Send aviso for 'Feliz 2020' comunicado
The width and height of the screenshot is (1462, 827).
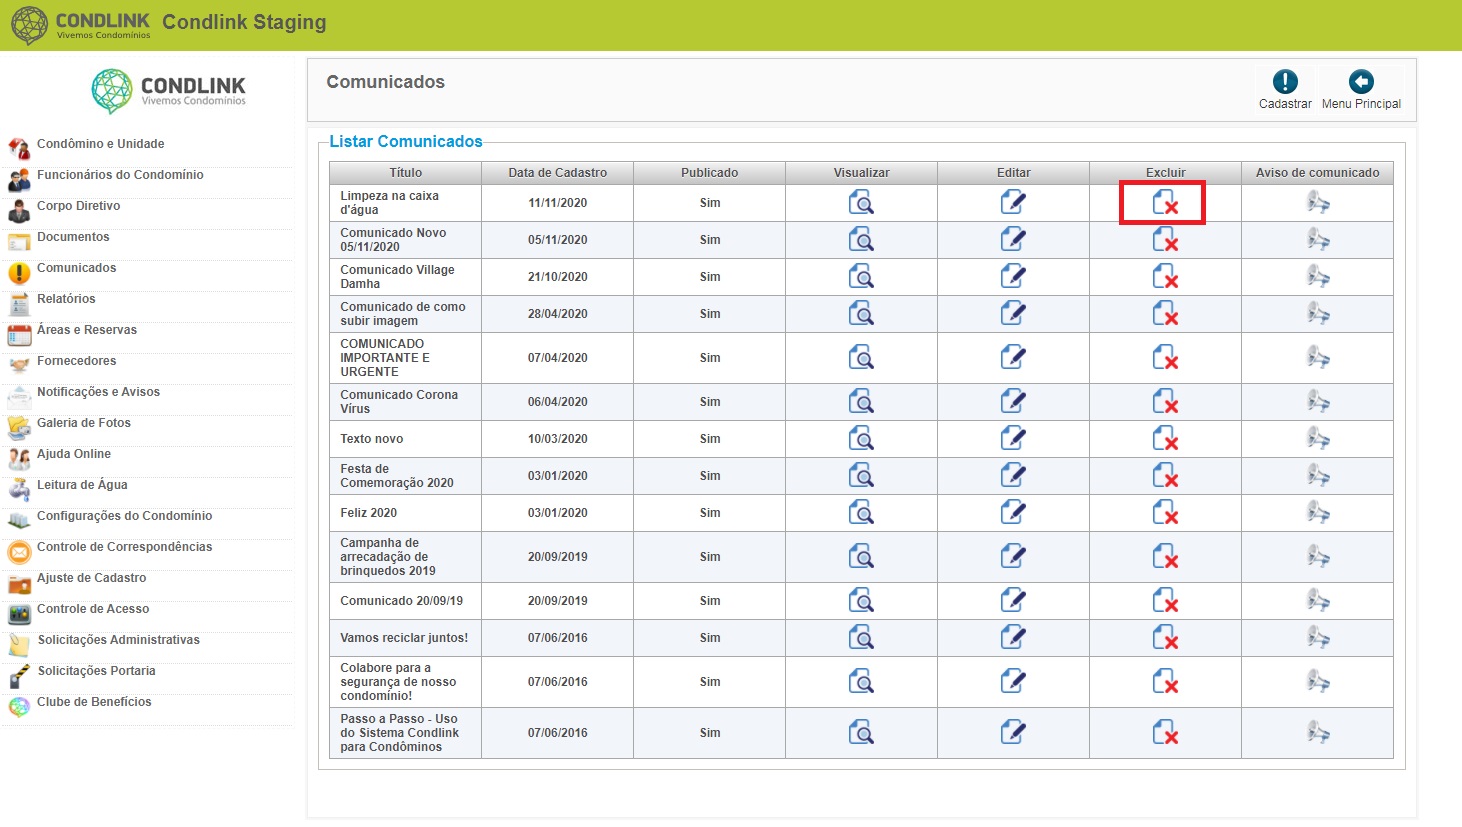pyautogui.click(x=1318, y=513)
